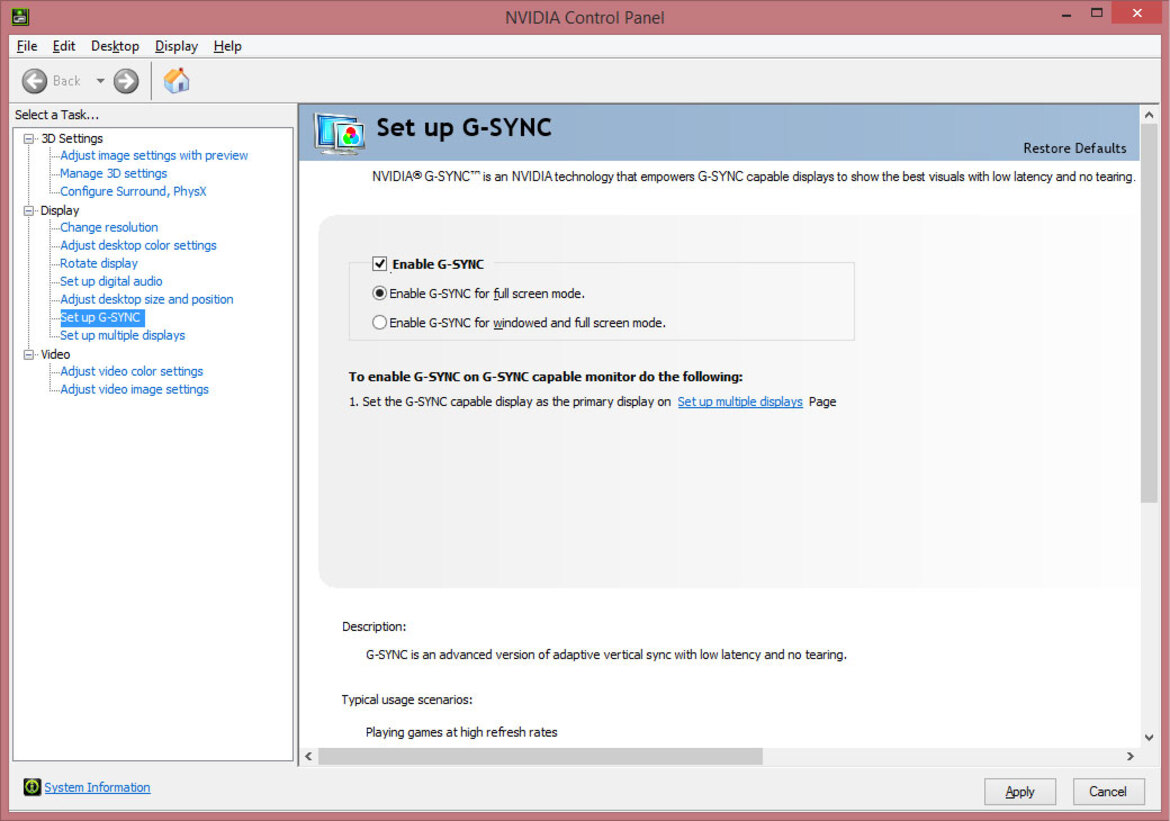
Task: Open the Desktop menu
Action: [x=115, y=46]
